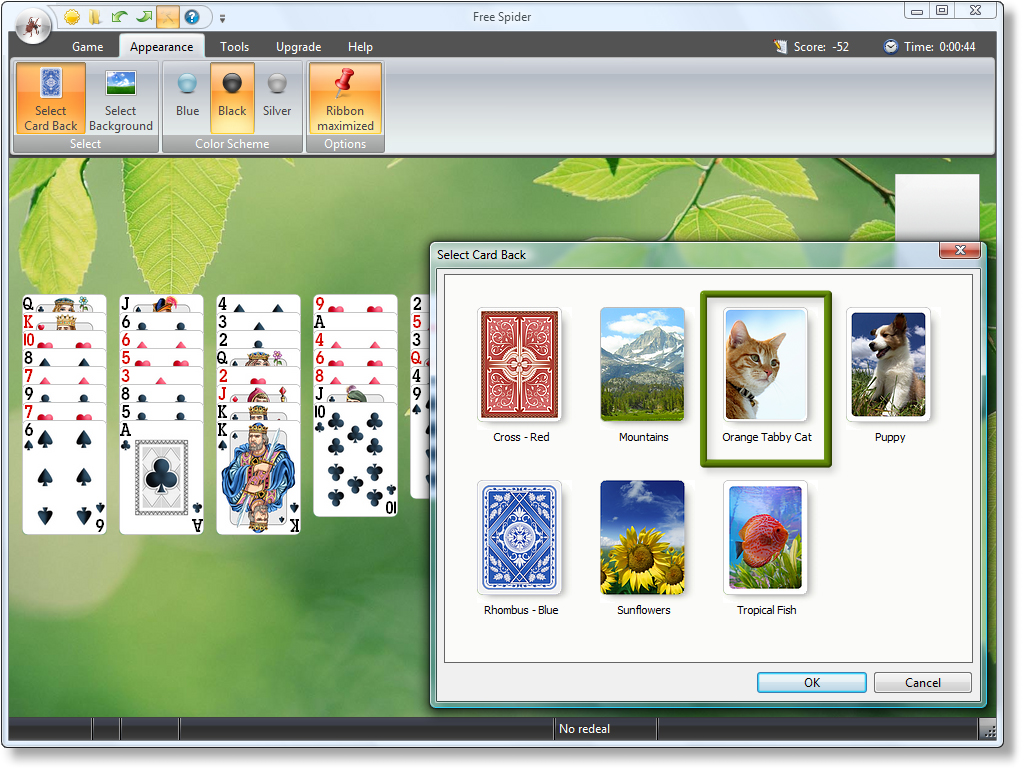Screen dimensions: 1024x768
Task: Open the Select Background picker
Action: tap(121, 98)
